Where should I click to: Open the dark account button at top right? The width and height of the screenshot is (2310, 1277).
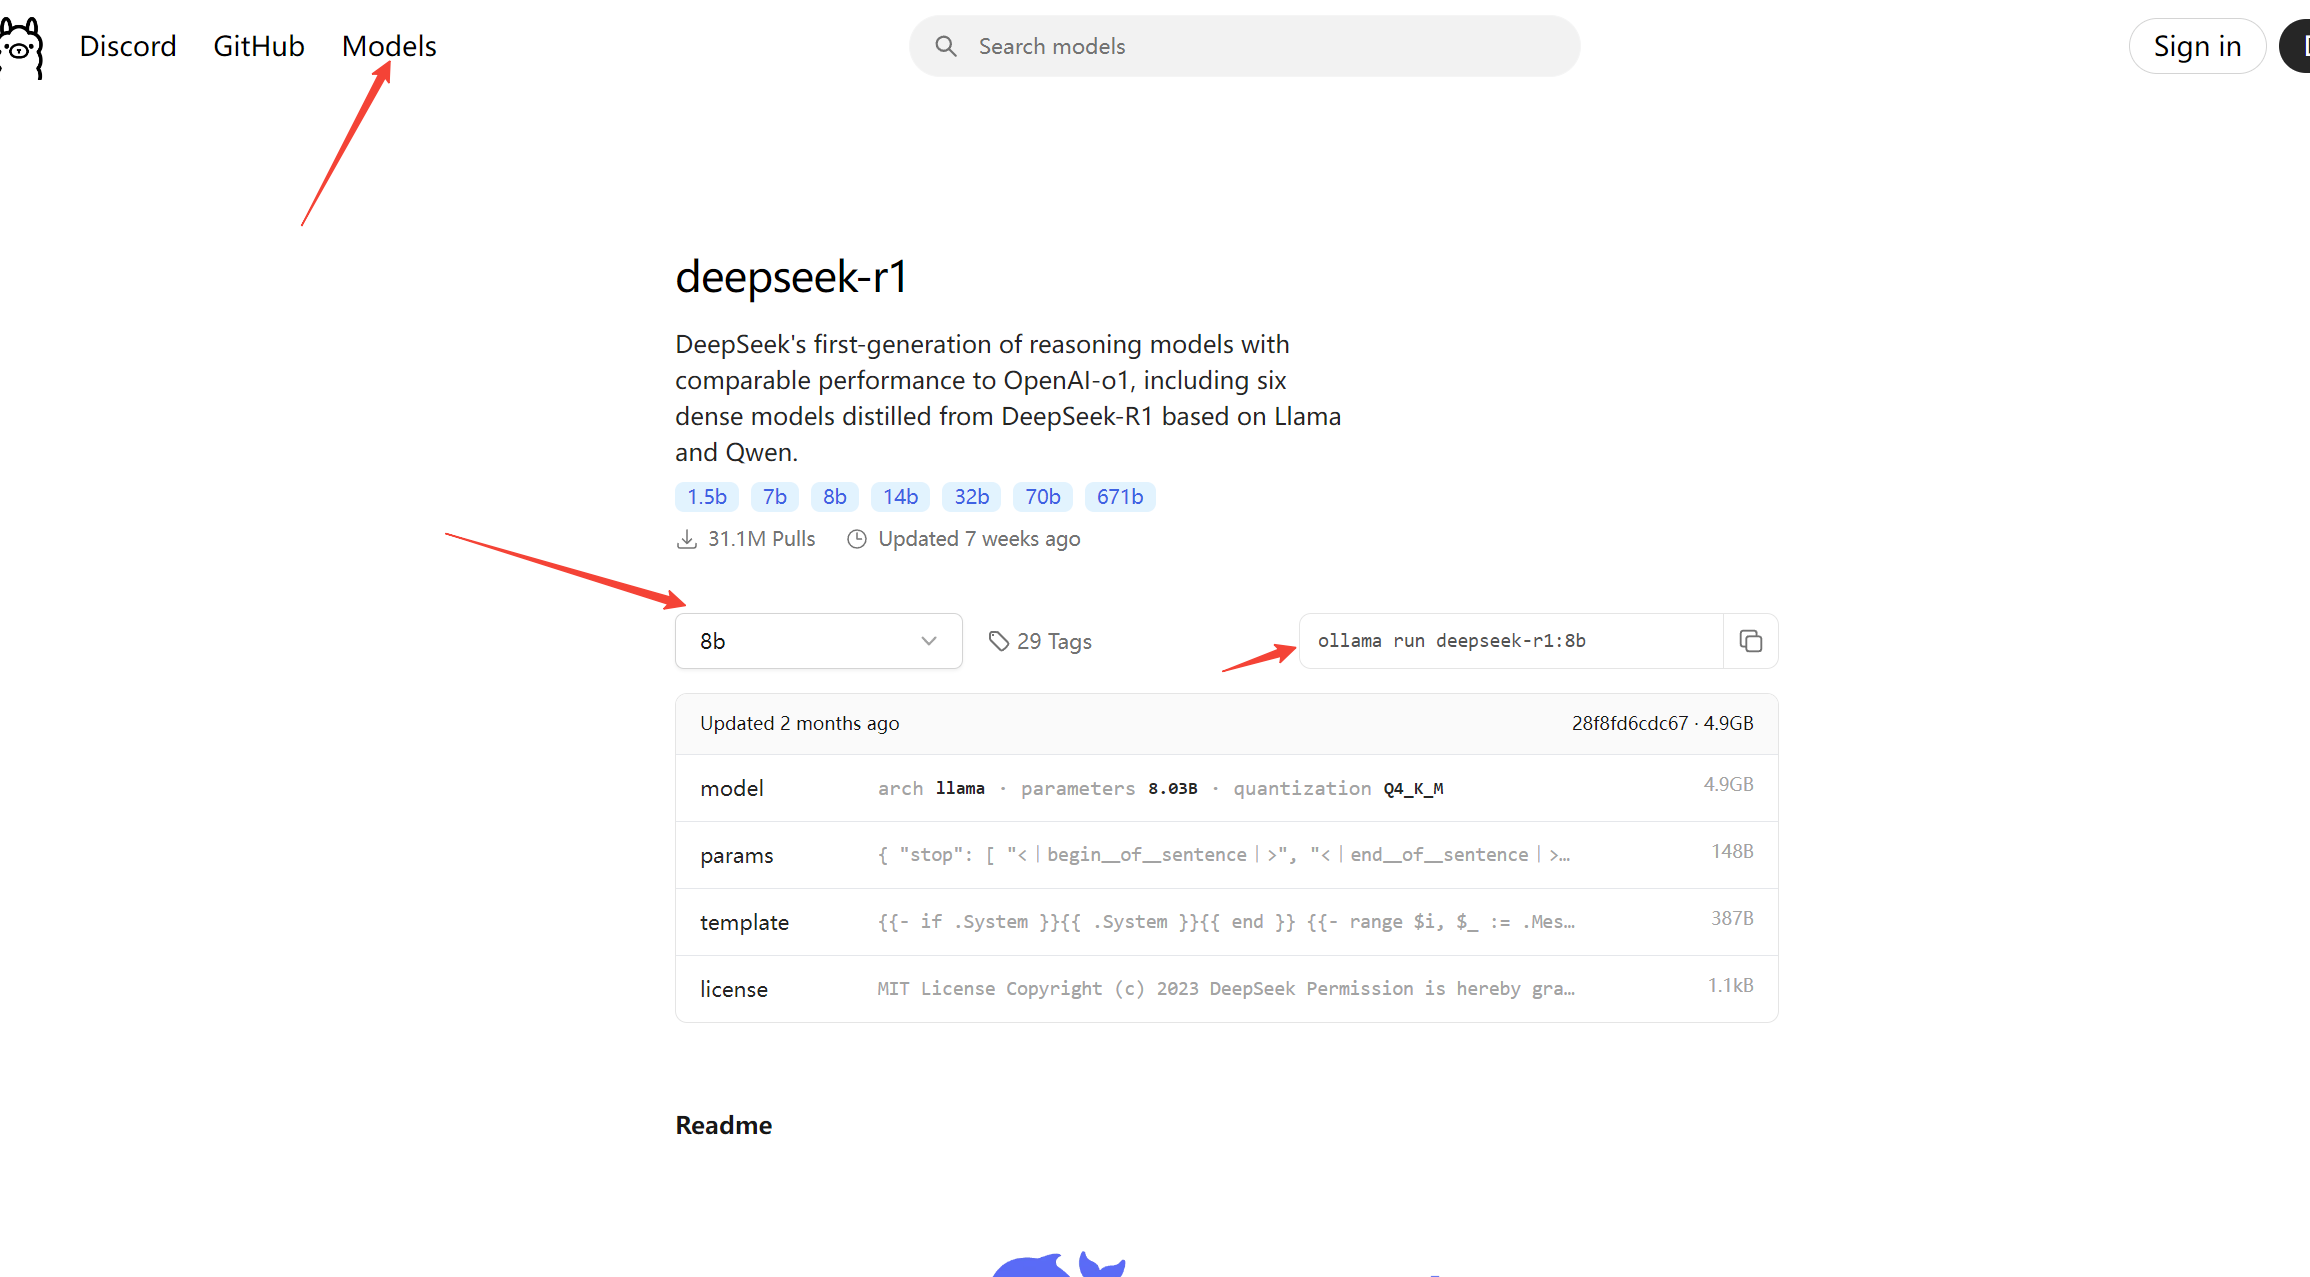(2297, 45)
